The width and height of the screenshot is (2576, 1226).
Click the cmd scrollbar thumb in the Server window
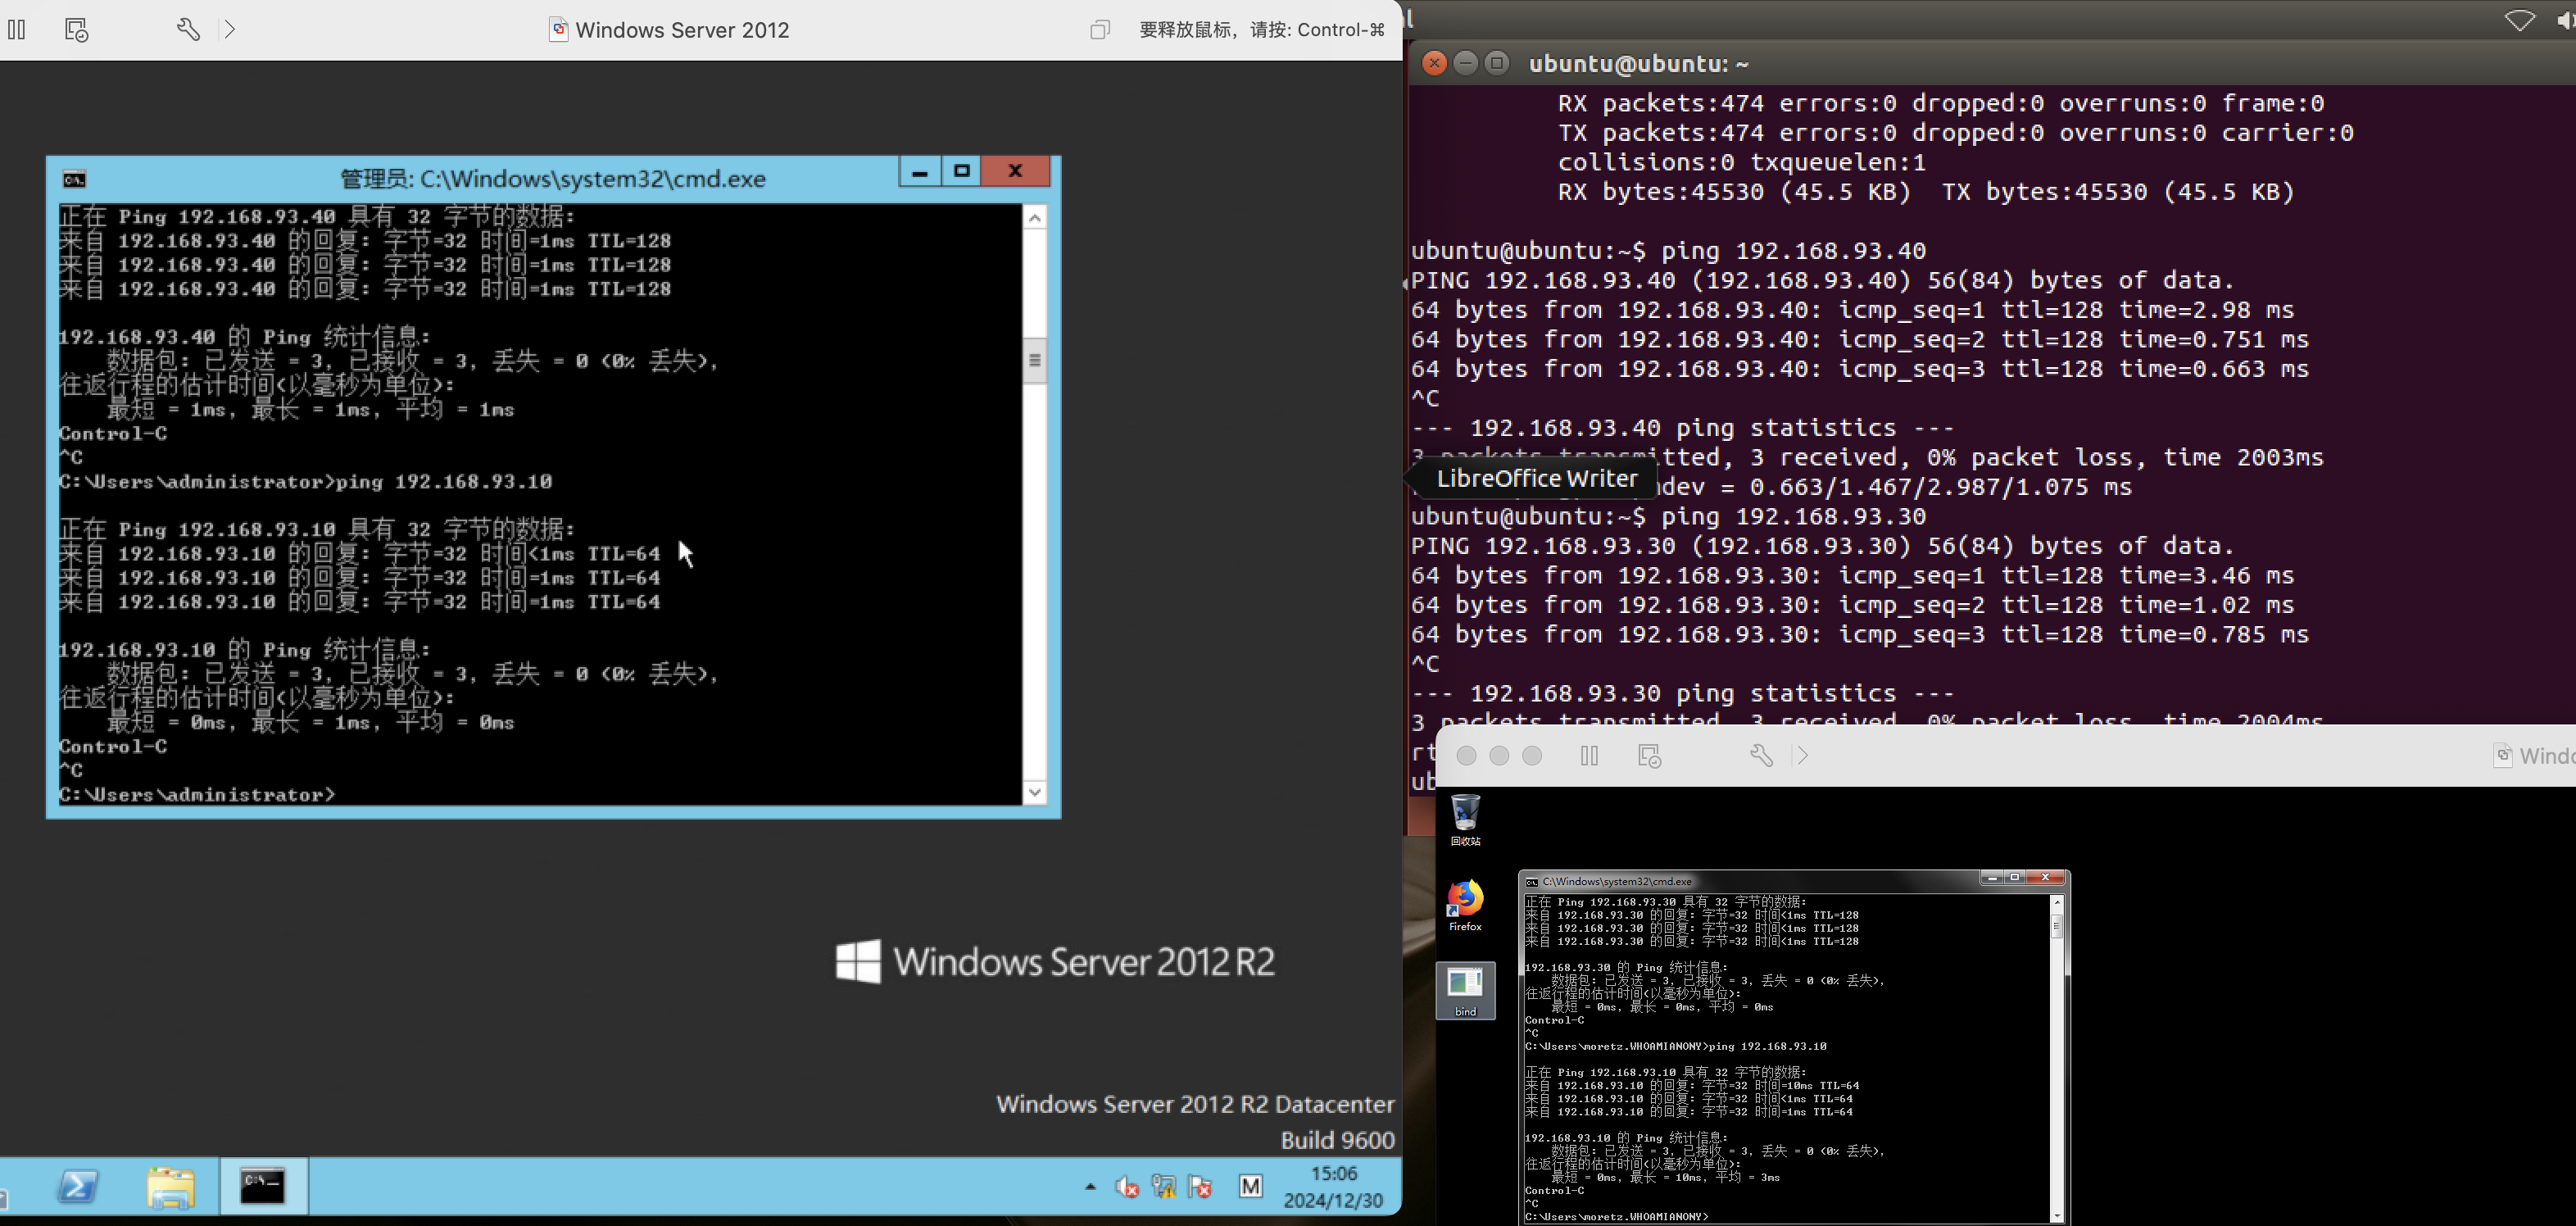point(1035,360)
